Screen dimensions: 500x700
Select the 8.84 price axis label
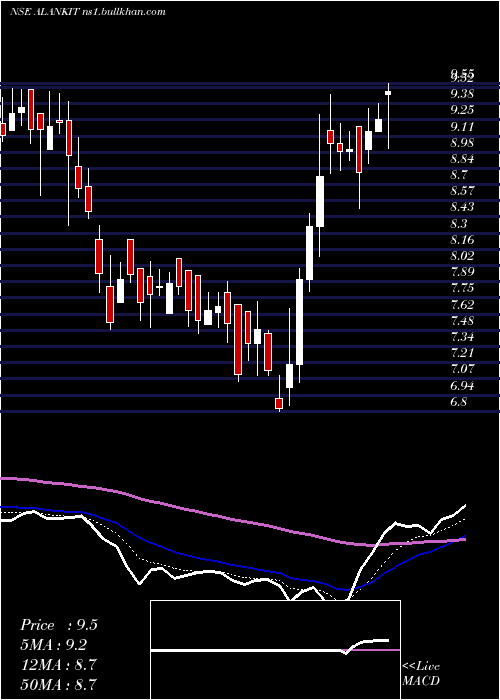[x=462, y=159]
